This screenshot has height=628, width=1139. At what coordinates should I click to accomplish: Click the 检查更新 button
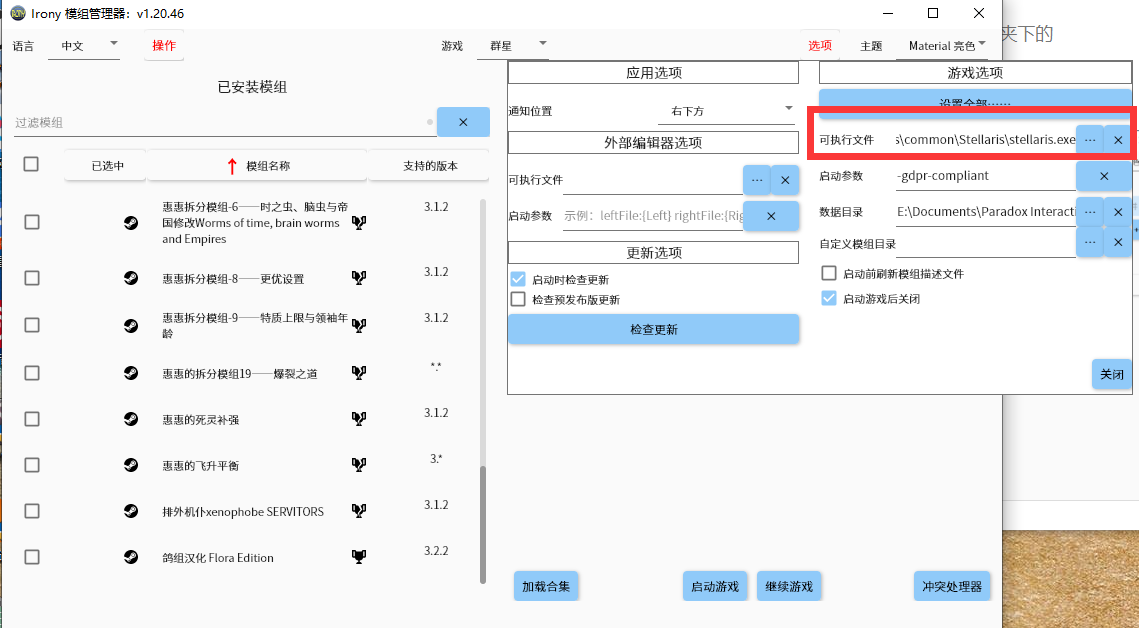coord(653,329)
